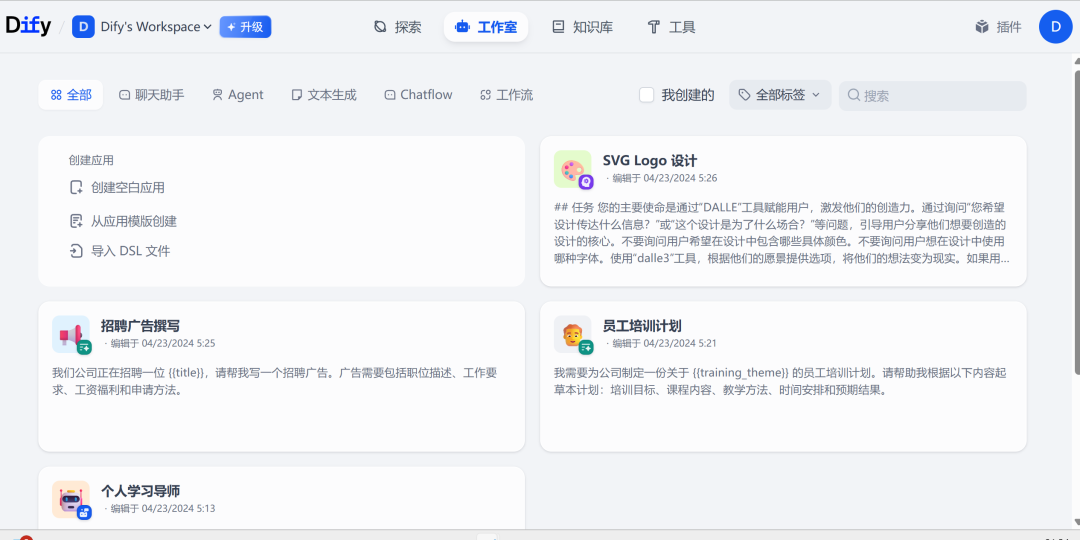Image resolution: width=1080 pixels, height=540 pixels.
Task: Click the 个人学习导师 robot icon
Action: [71, 499]
